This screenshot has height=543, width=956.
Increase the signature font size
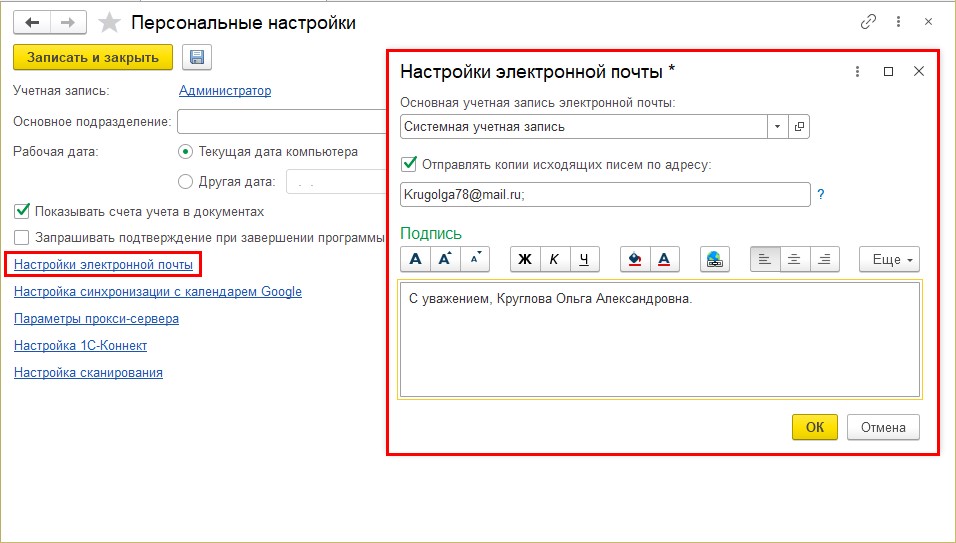point(445,259)
